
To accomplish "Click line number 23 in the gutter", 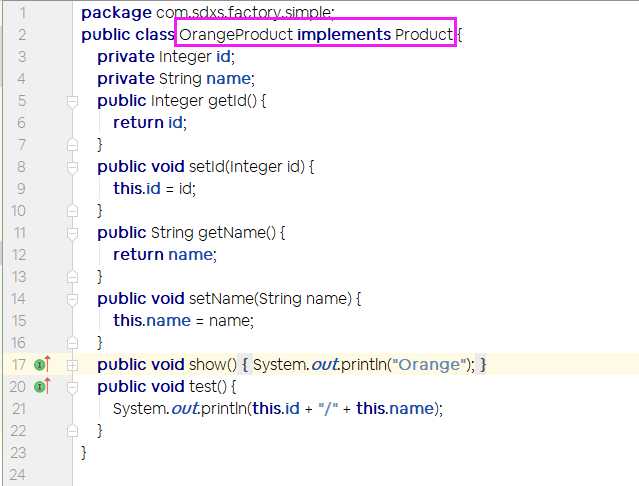I will coord(18,453).
